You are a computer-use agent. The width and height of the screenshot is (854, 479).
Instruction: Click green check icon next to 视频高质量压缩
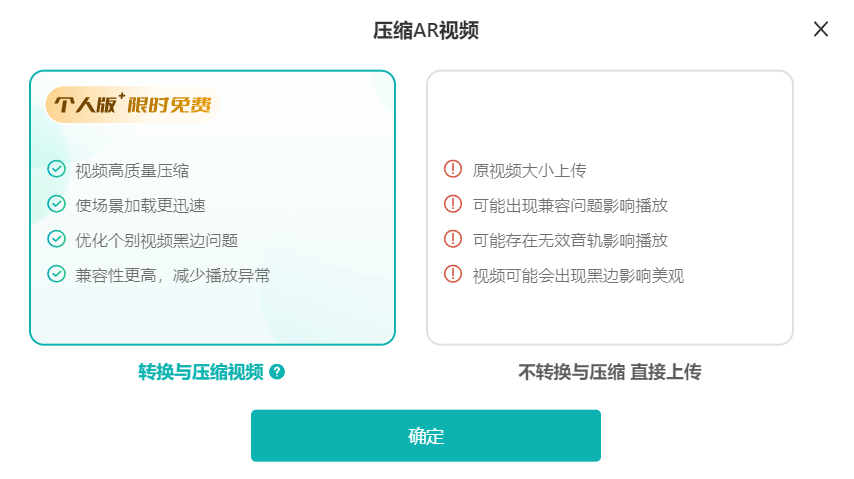56,169
